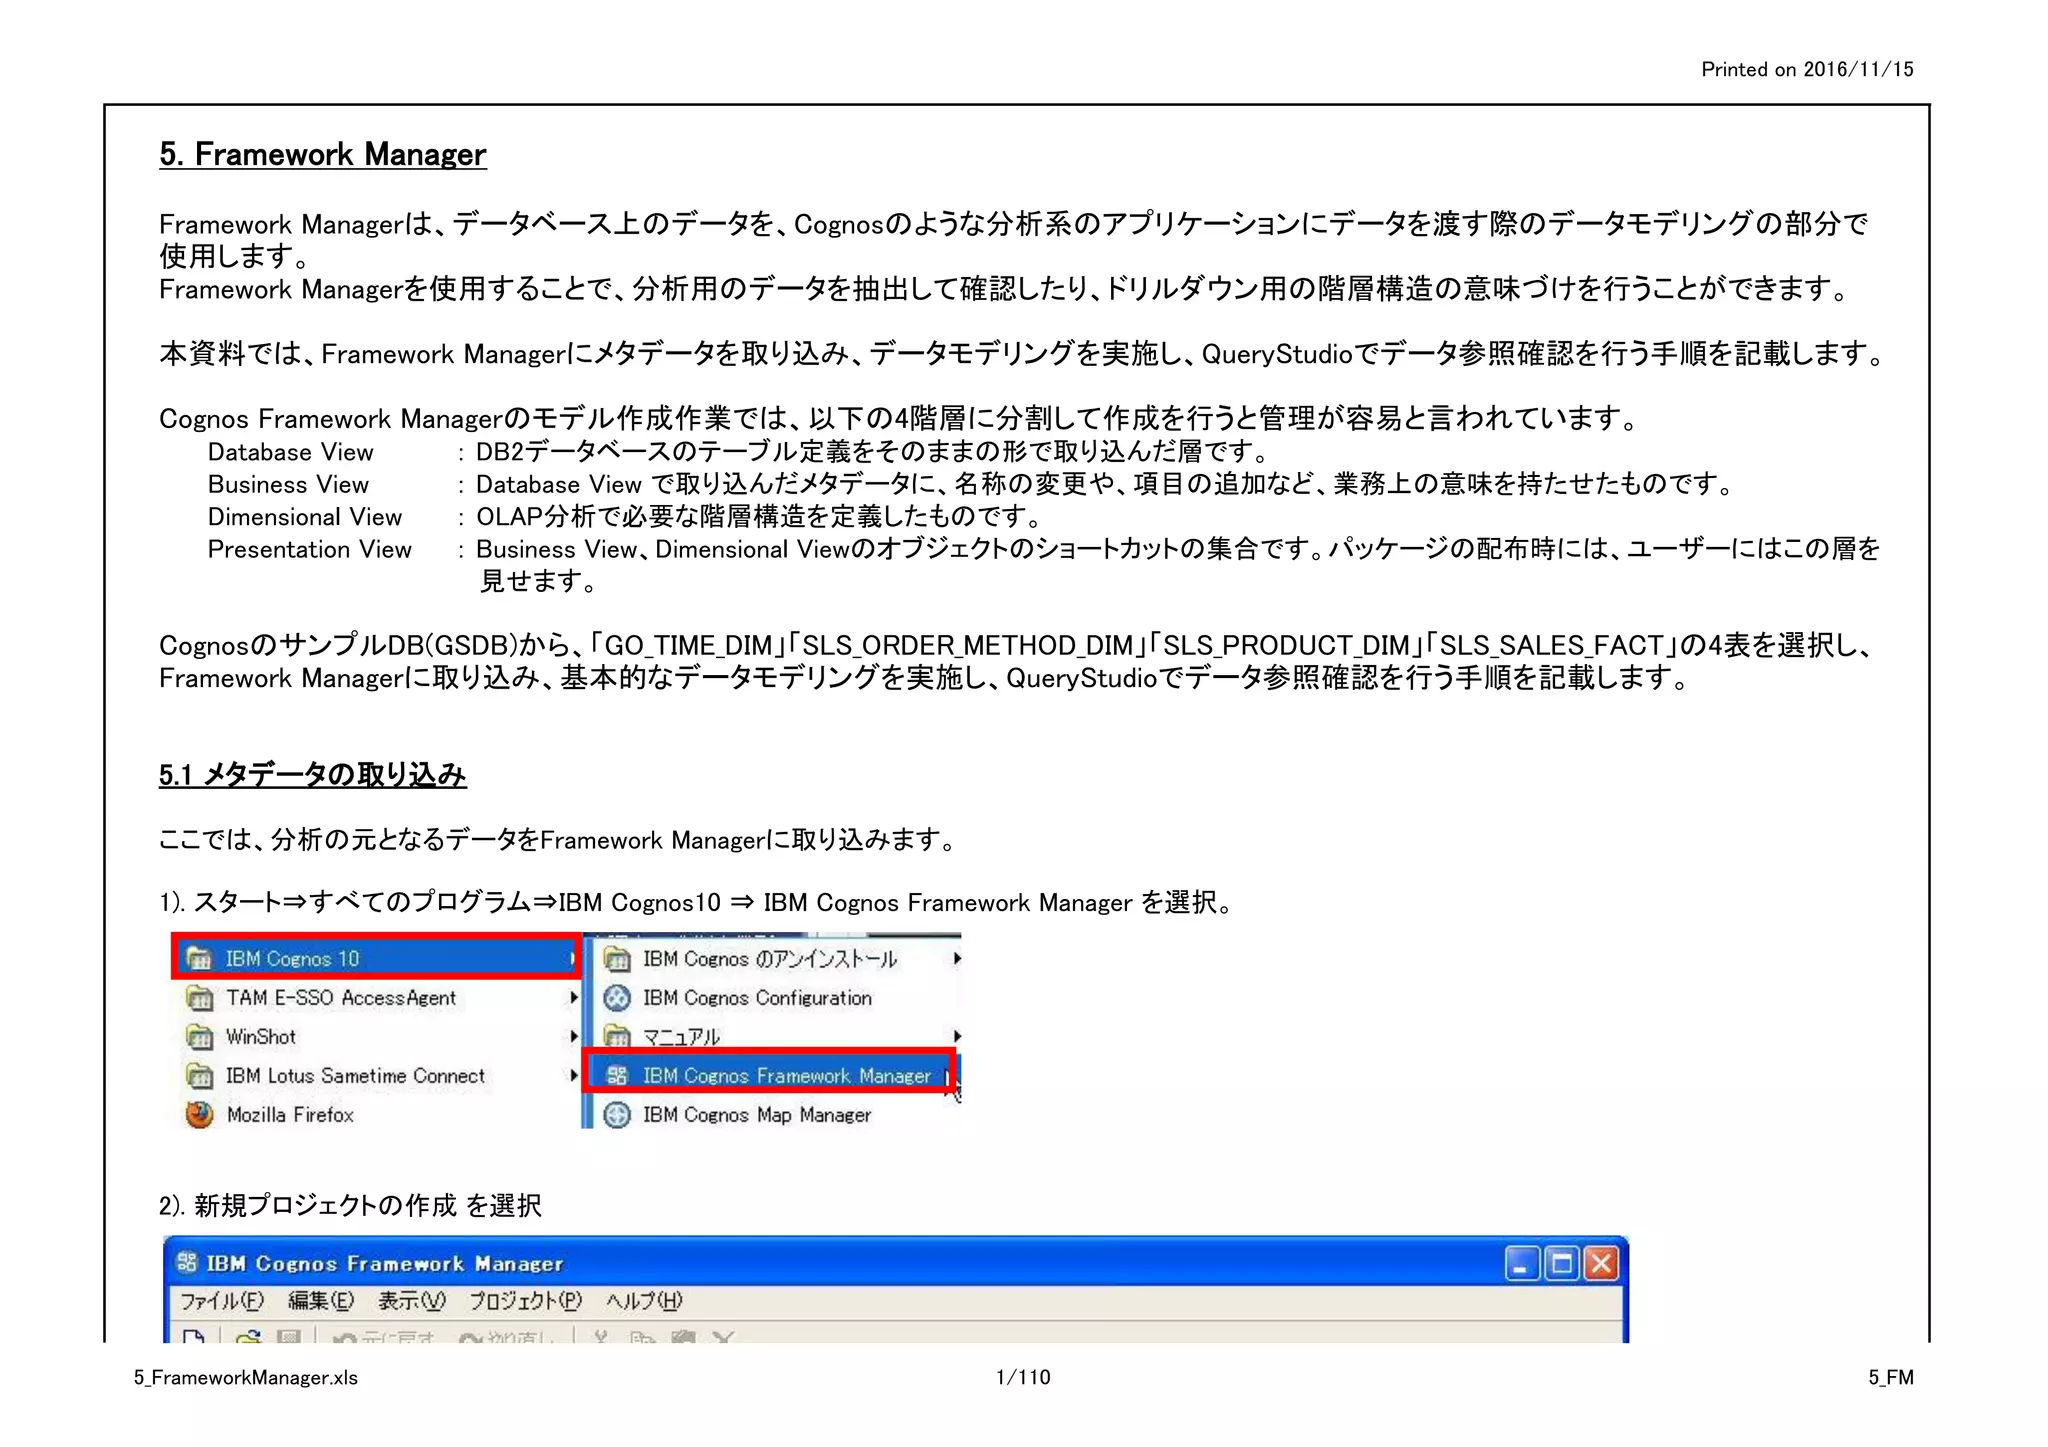Click the '5. Framework Manager' heading
Screen dimensions: 2048x1447
click(322, 154)
